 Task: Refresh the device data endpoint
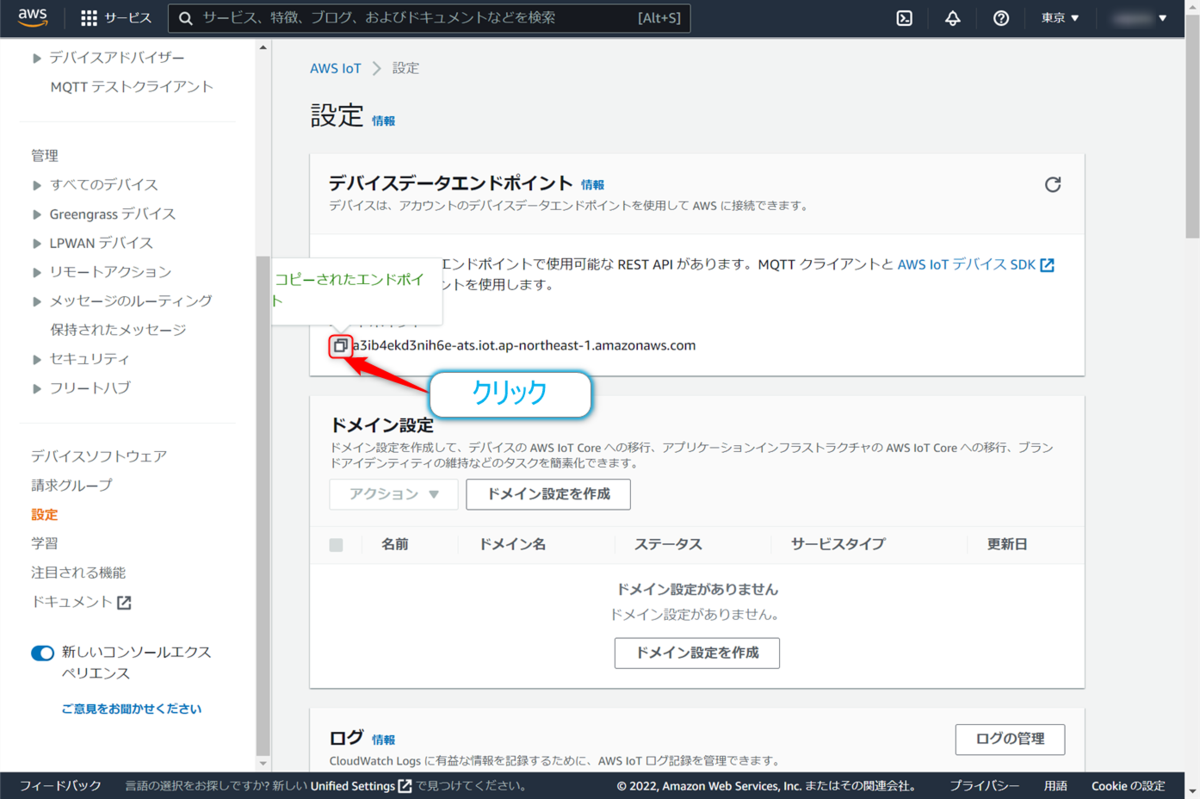point(1052,184)
